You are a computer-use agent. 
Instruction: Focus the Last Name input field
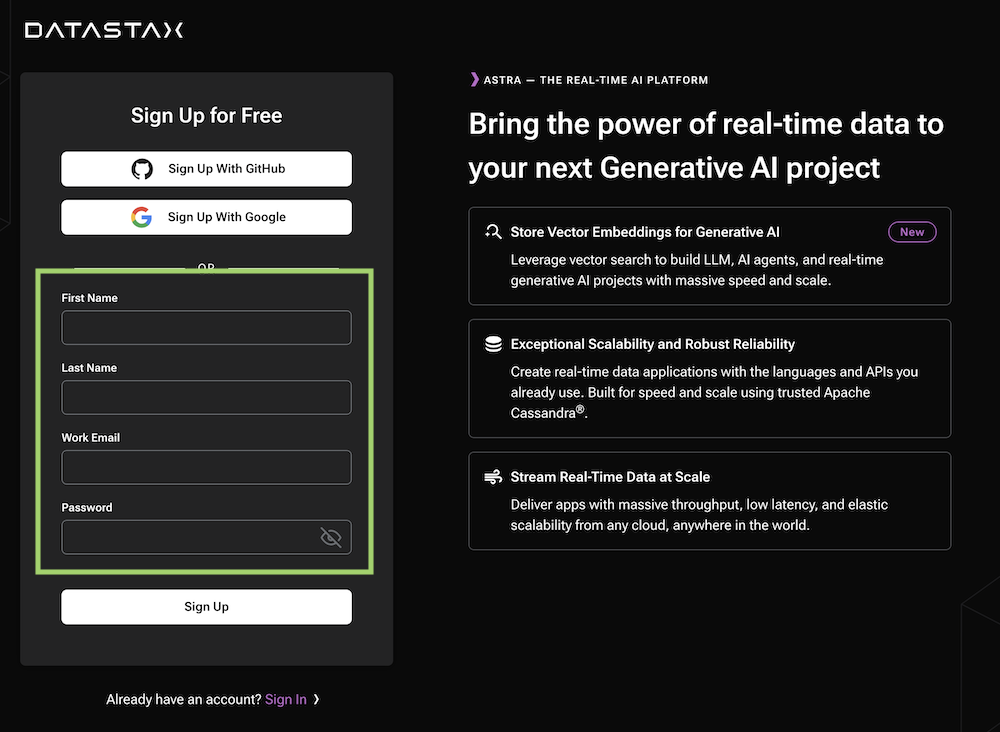pyautogui.click(x=207, y=397)
